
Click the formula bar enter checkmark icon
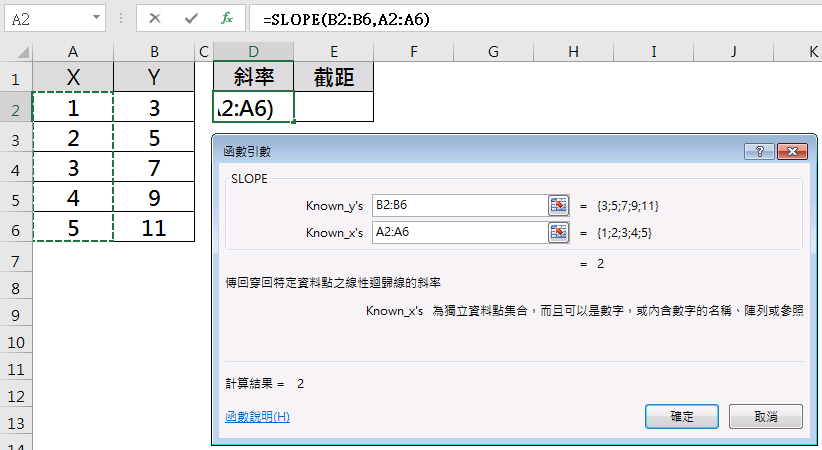190,18
